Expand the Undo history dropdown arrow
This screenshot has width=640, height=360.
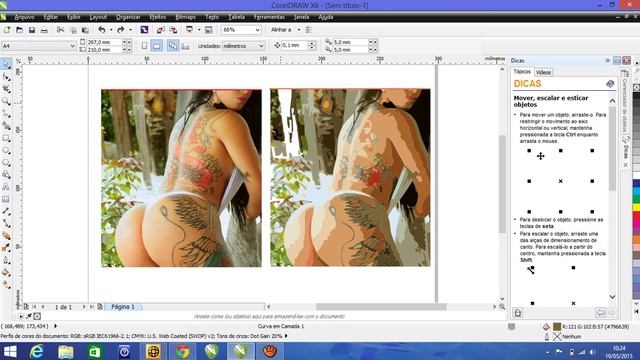pyautogui.click(x=111, y=30)
